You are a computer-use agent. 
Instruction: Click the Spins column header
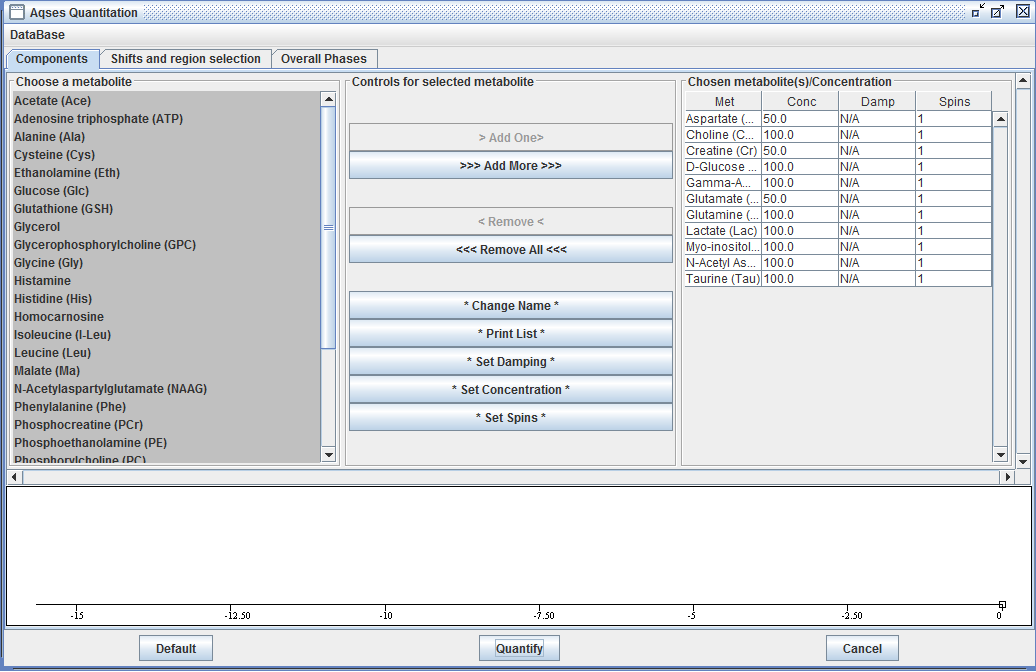(954, 102)
